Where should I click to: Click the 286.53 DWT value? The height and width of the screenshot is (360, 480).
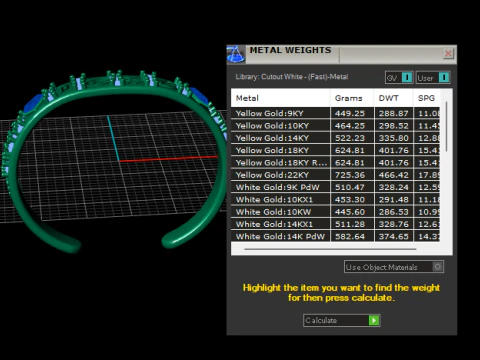394,212
